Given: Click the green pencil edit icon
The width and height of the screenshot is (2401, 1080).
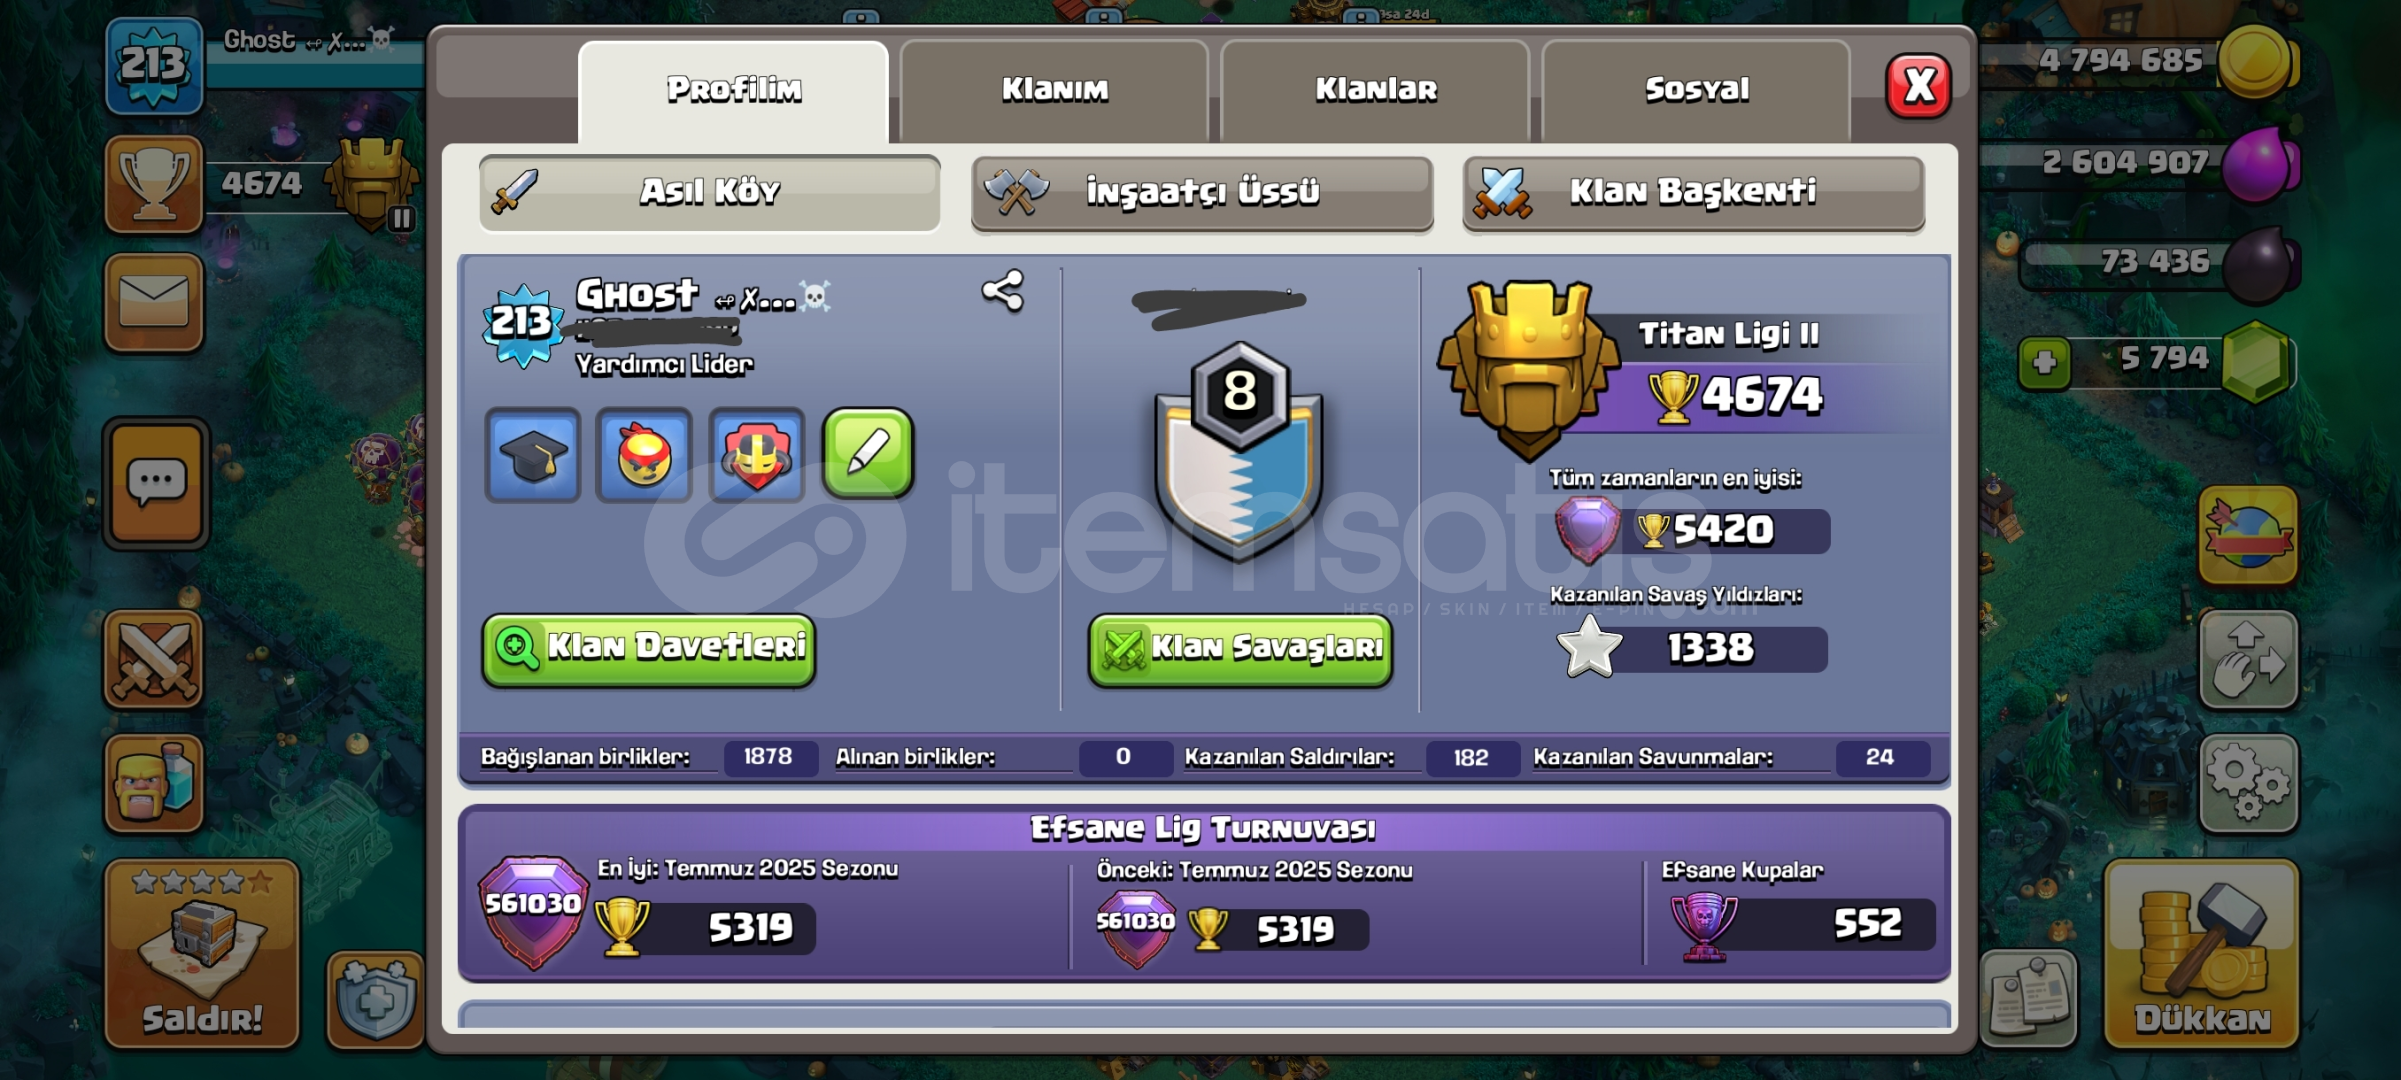Looking at the screenshot, I should (868, 453).
